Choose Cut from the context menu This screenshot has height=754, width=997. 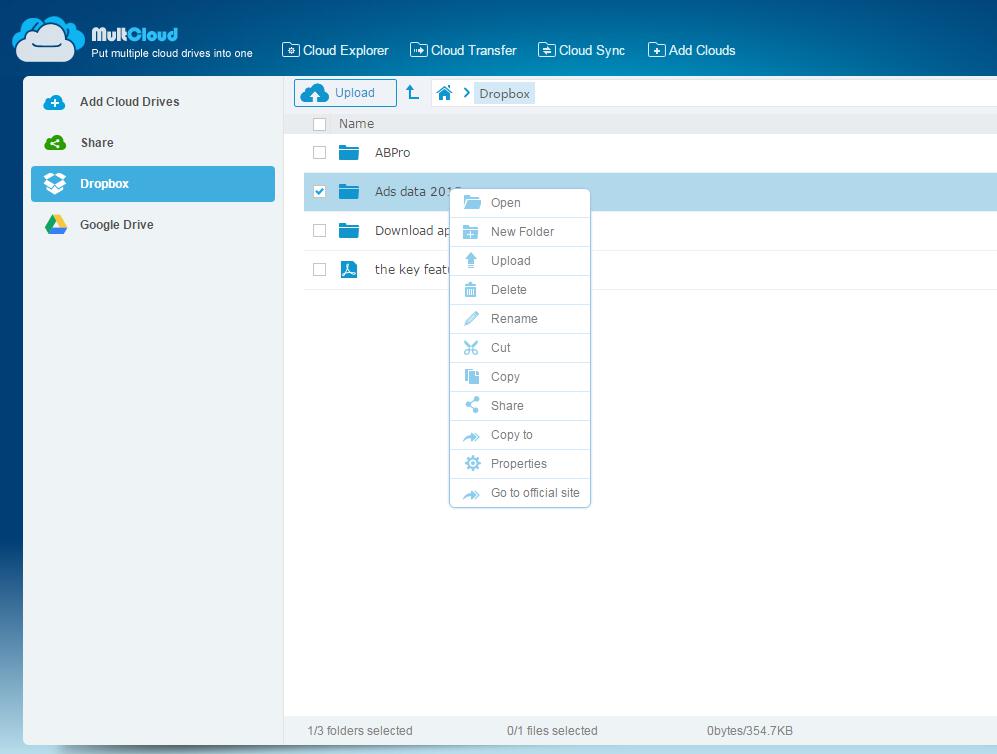tap(520, 348)
